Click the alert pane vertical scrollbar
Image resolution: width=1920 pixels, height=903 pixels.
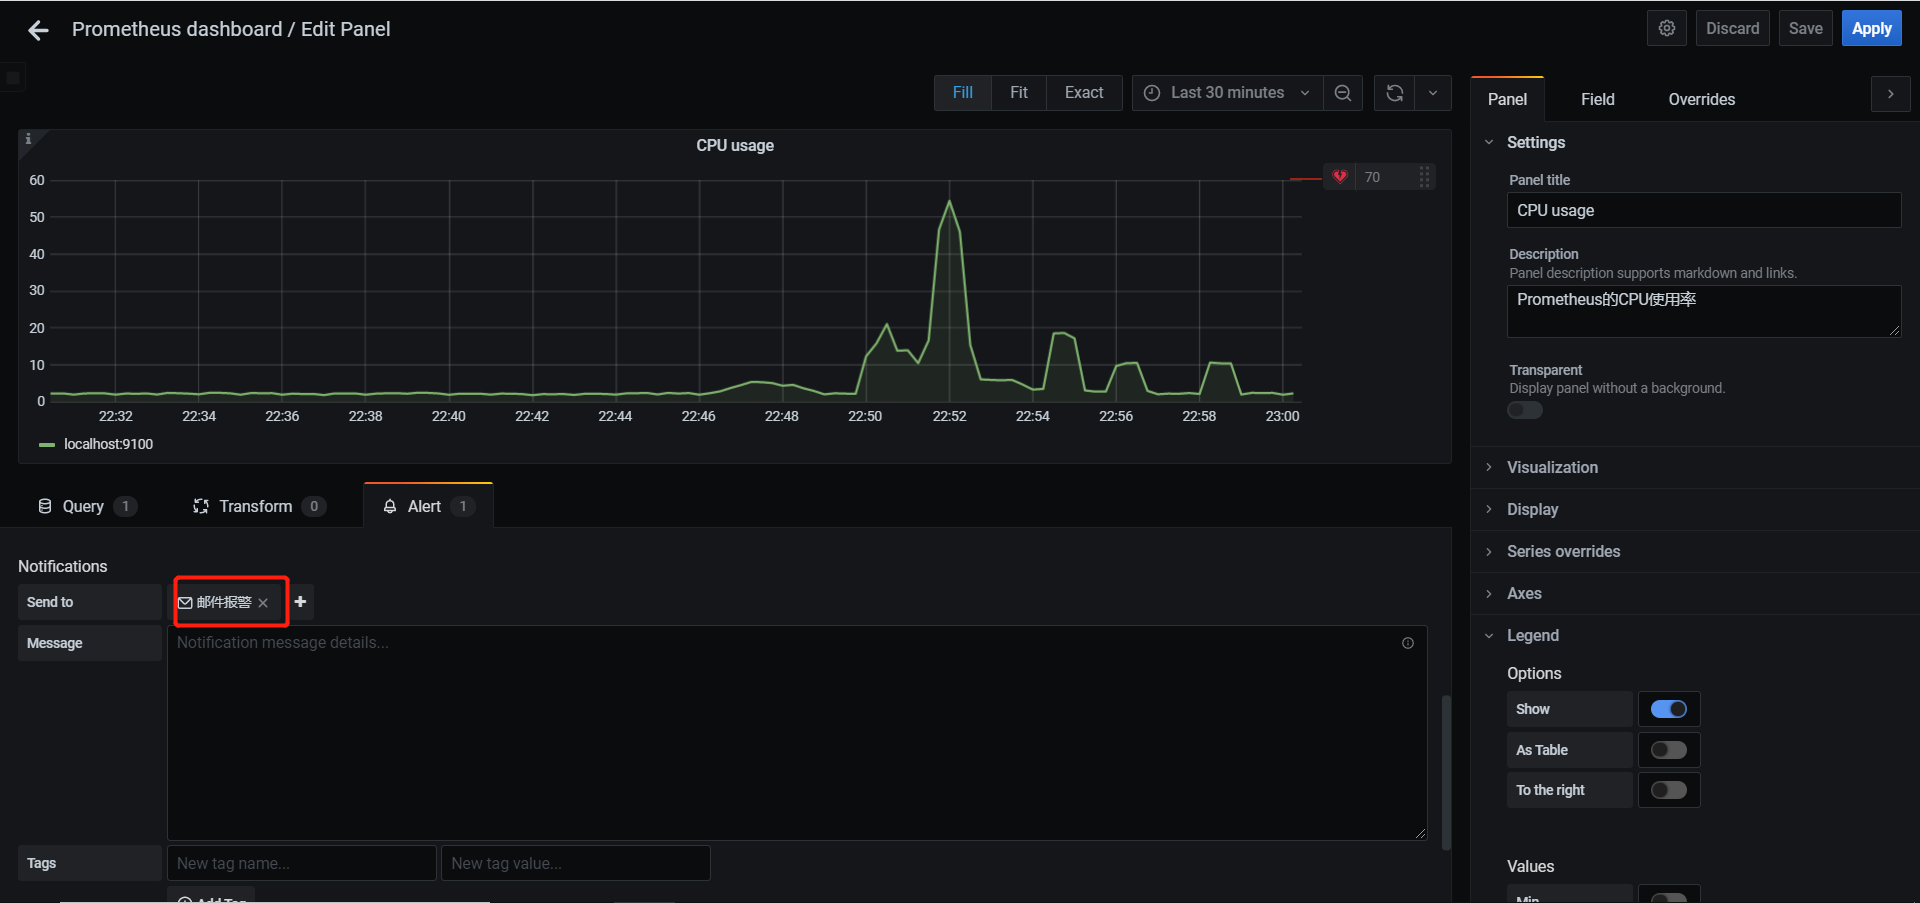(1446, 772)
